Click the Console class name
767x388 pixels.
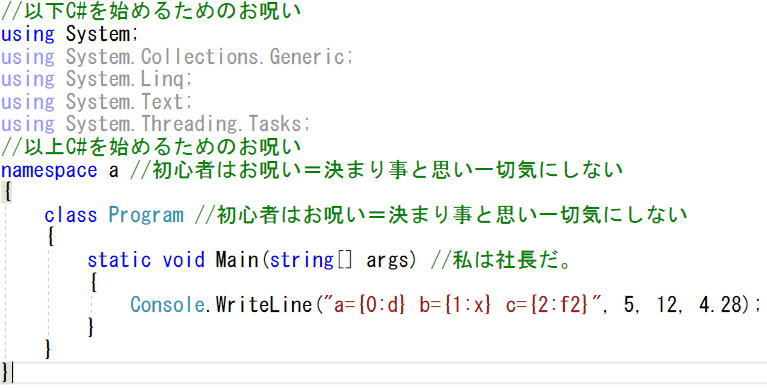(167, 304)
